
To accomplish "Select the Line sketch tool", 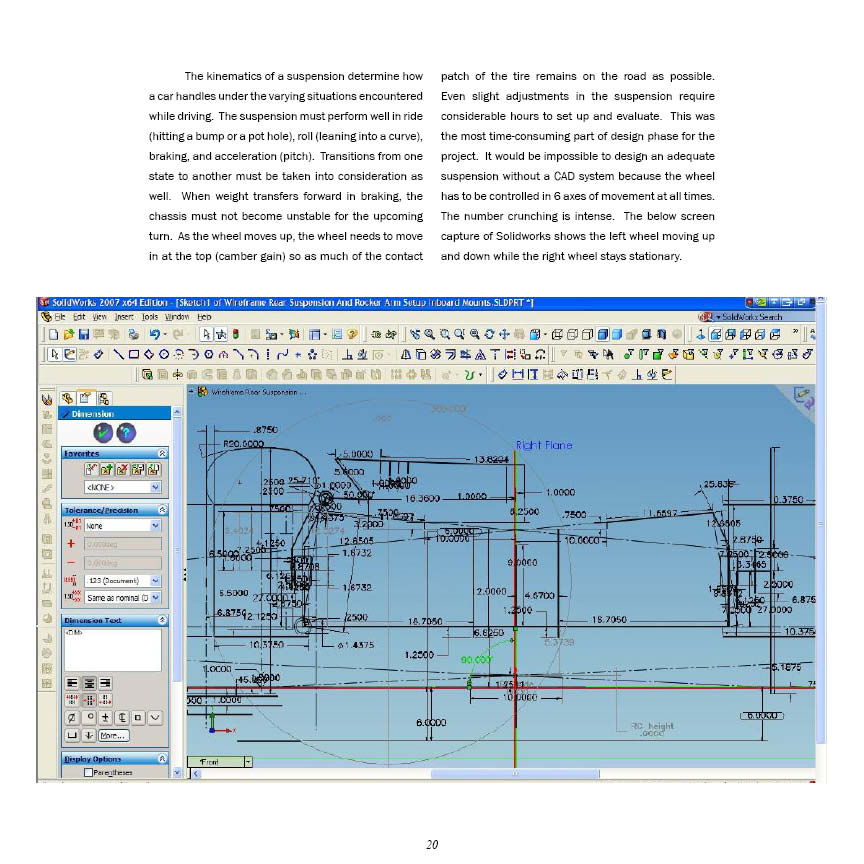I will point(119,352).
